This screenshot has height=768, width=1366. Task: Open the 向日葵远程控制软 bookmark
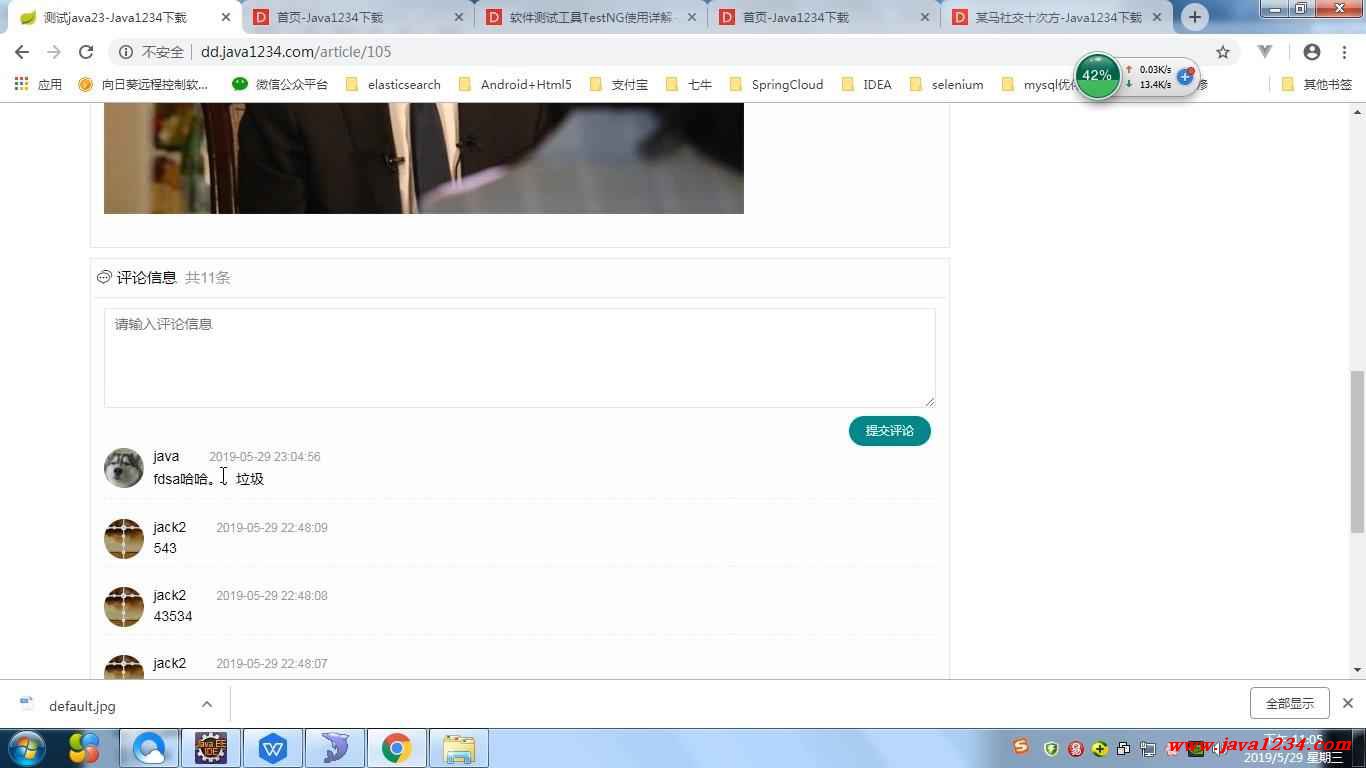[143, 84]
